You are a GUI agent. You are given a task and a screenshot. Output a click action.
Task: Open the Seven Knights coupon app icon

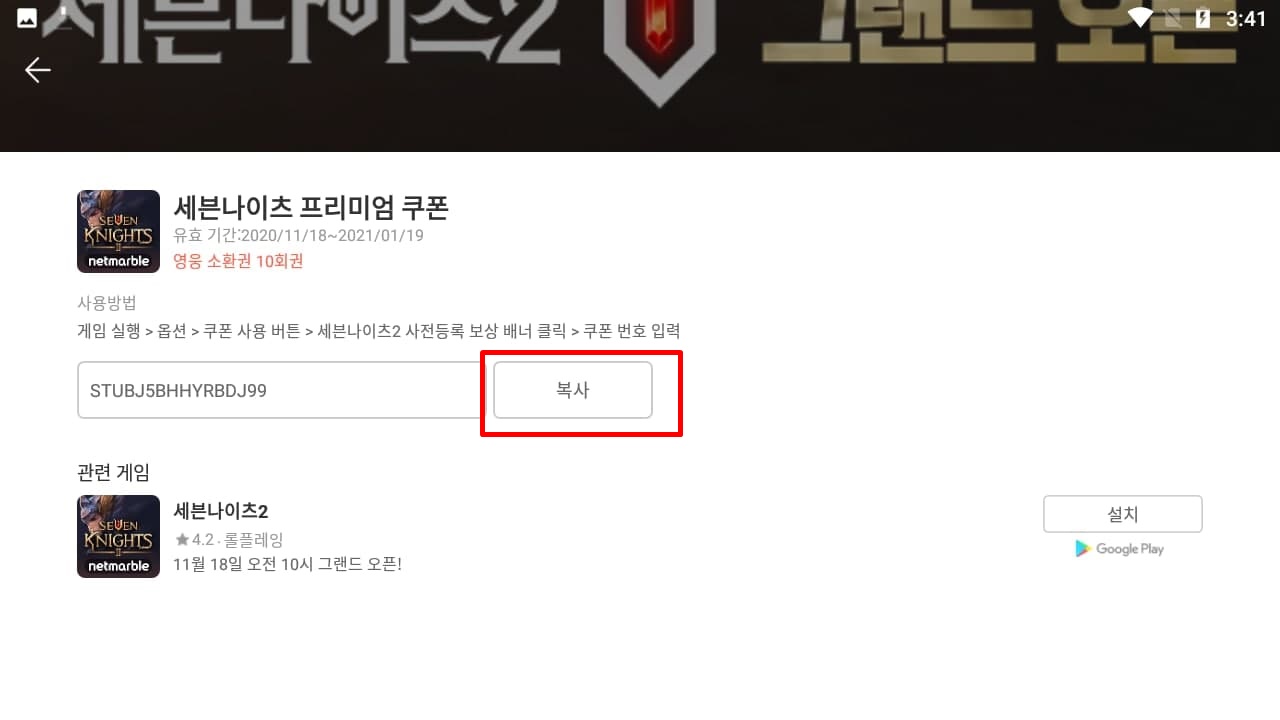[118, 231]
